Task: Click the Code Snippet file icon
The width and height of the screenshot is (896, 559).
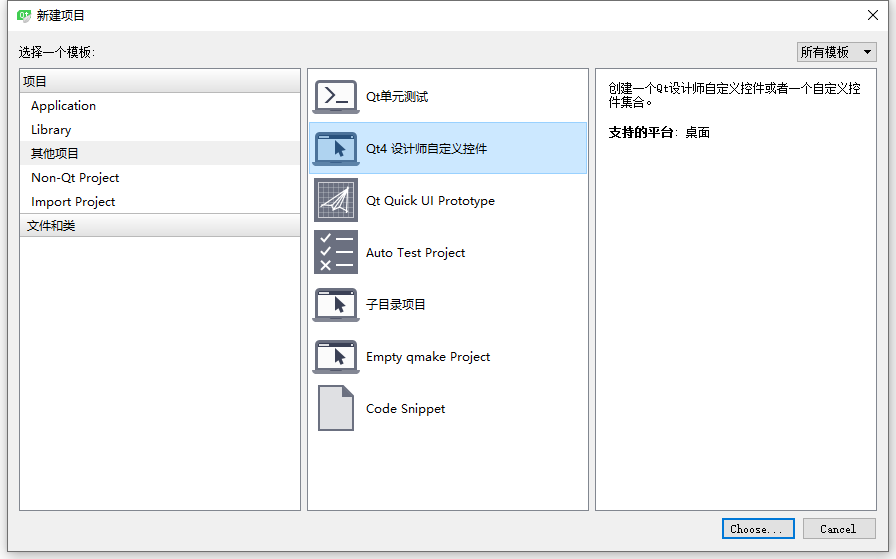Action: [x=336, y=408]
